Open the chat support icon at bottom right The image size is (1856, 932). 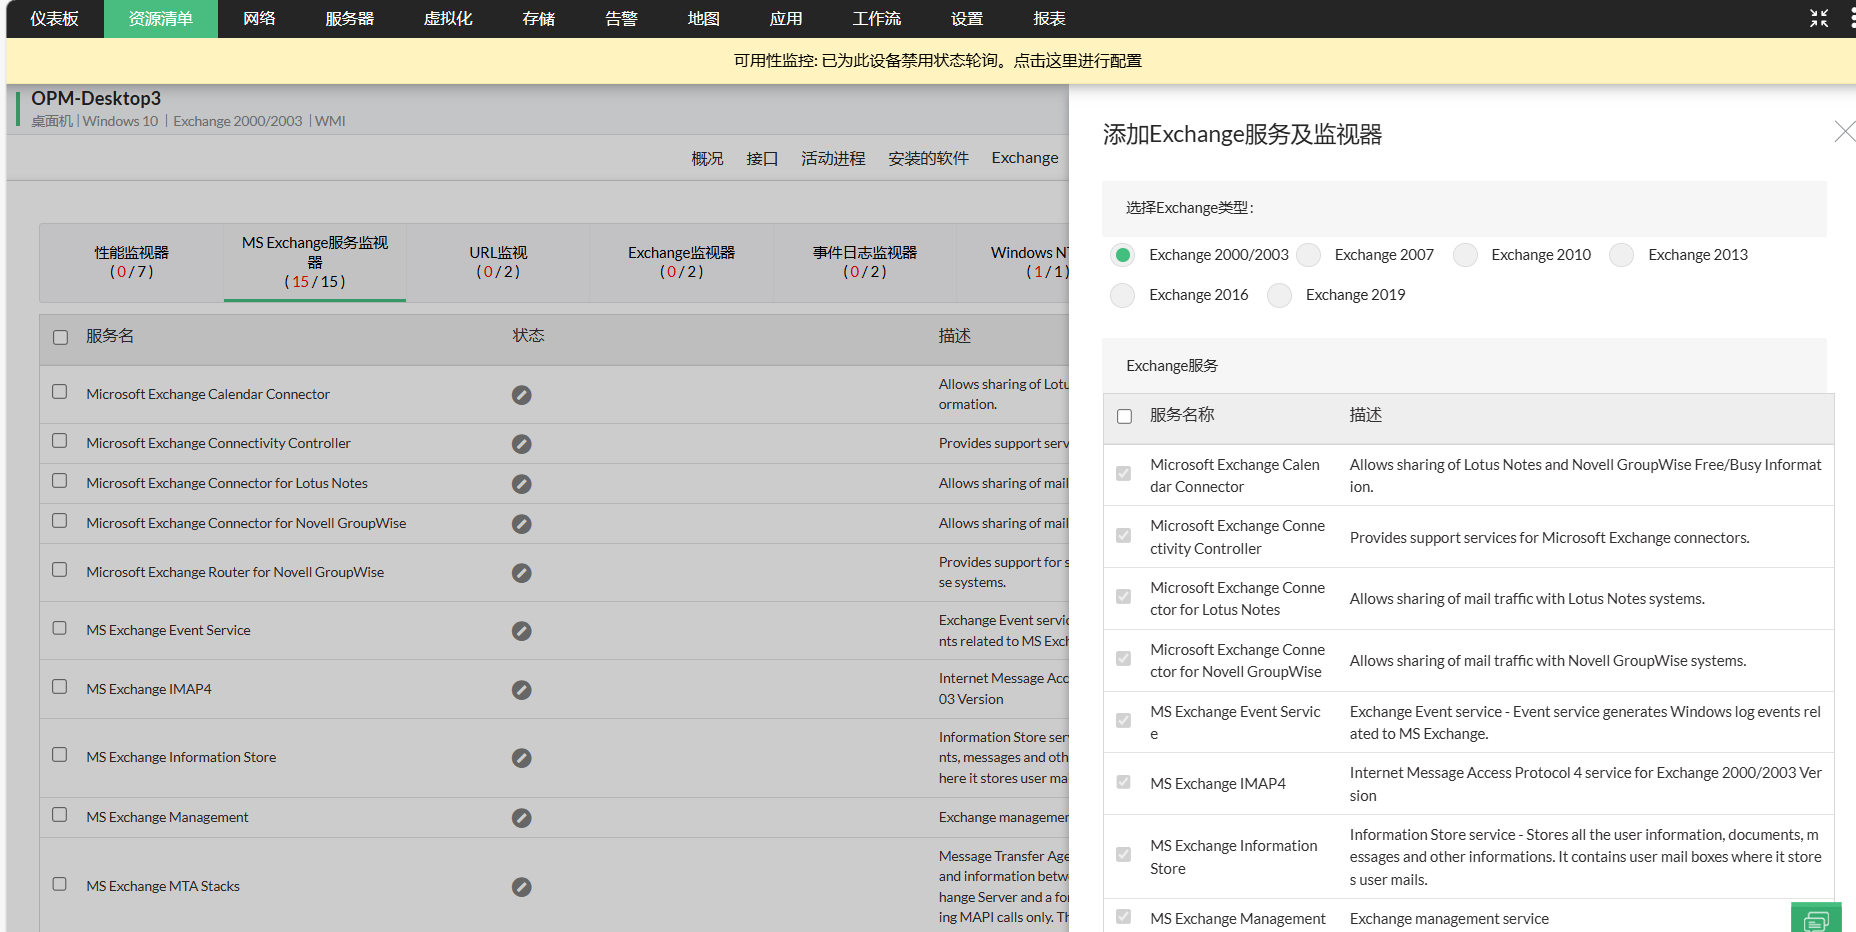pyautogui.click(x=1815, y=920)
